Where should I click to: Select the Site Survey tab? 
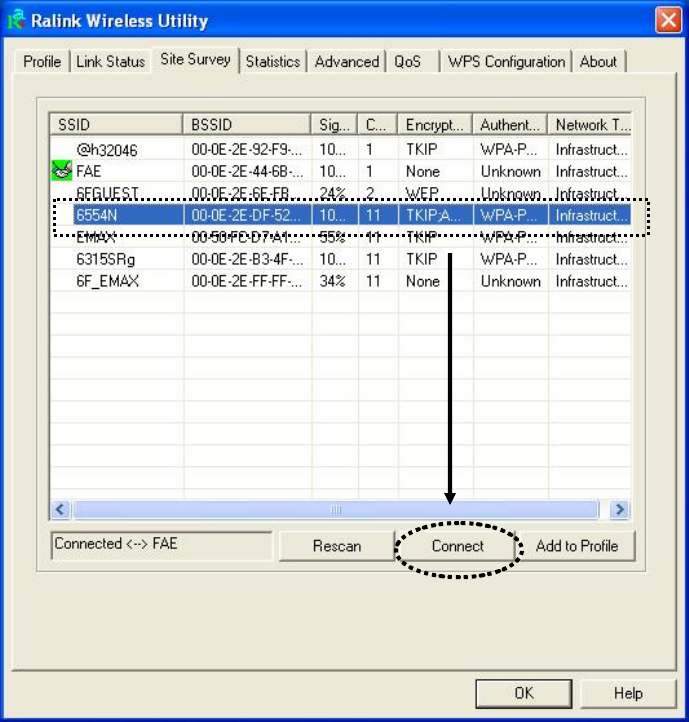[195, 59]
